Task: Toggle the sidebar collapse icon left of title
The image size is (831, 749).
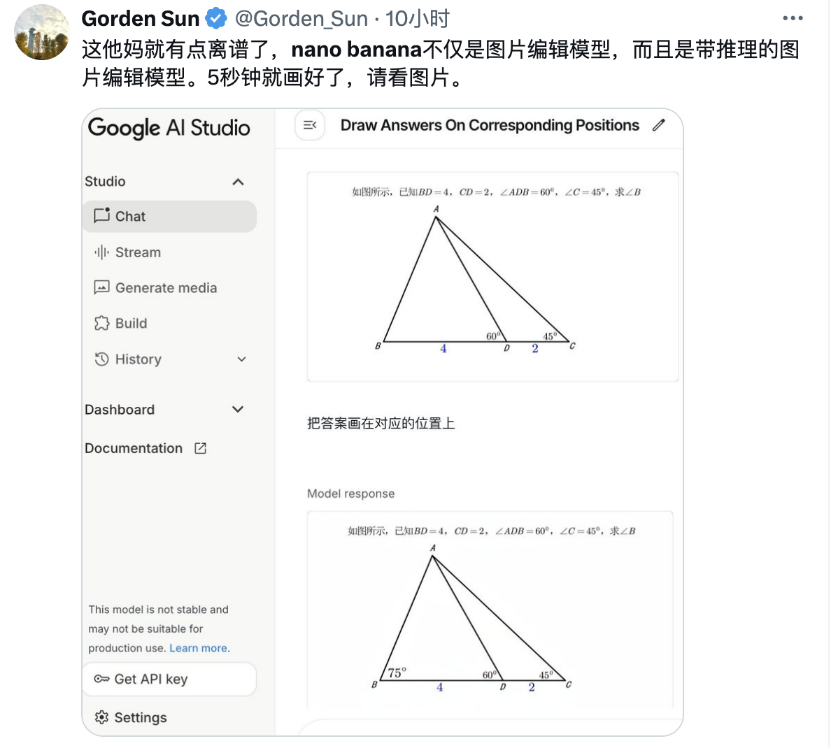Action: pos(310,125)
